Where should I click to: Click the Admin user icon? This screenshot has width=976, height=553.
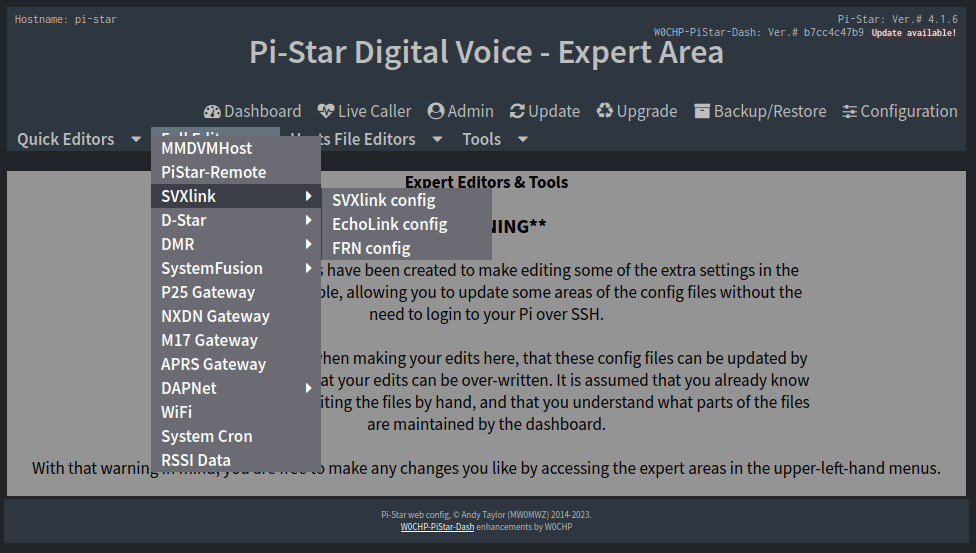coord(436,111)
